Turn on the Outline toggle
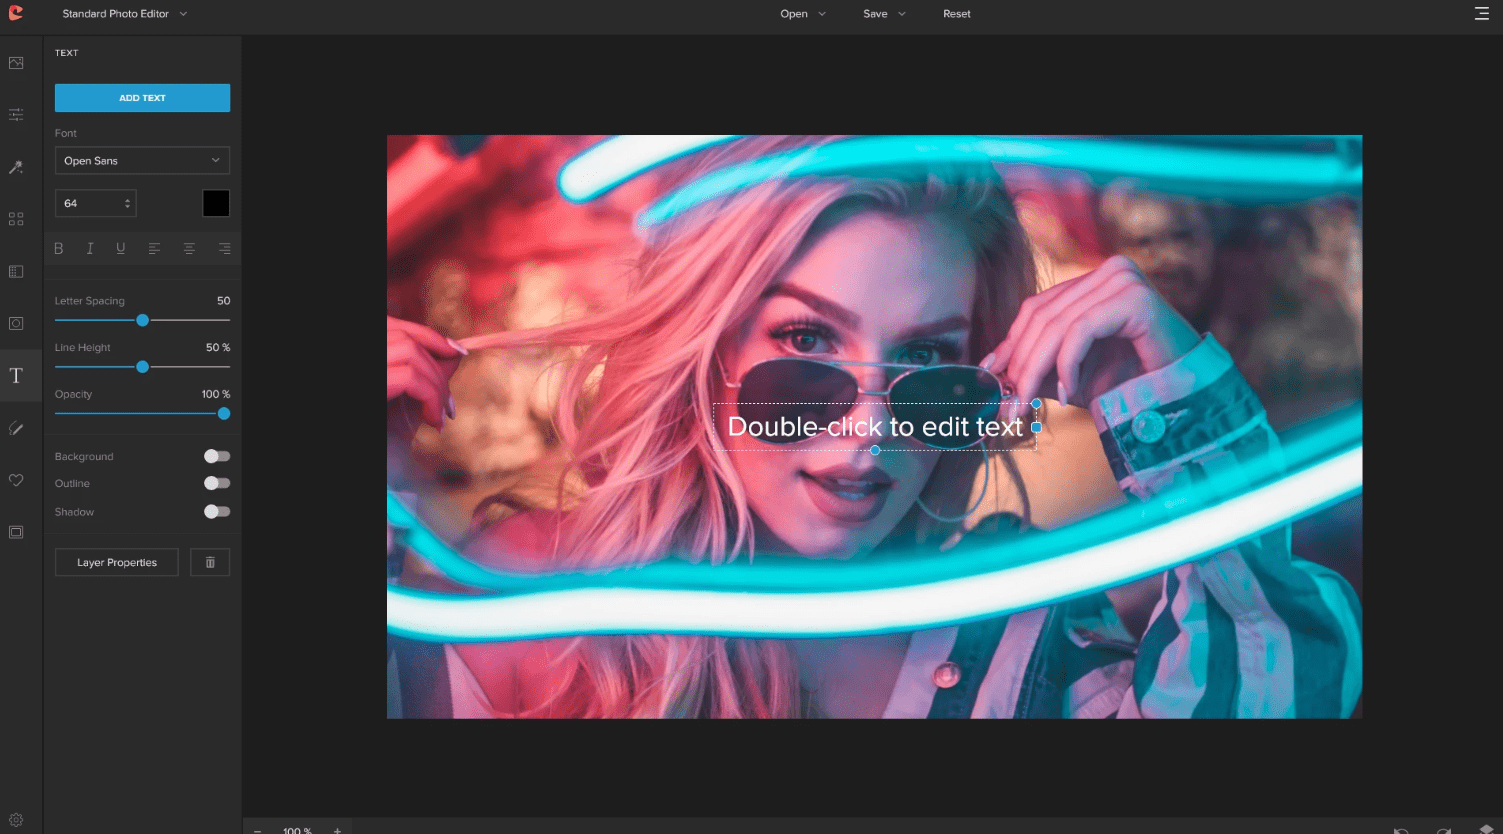 point(216,483)
